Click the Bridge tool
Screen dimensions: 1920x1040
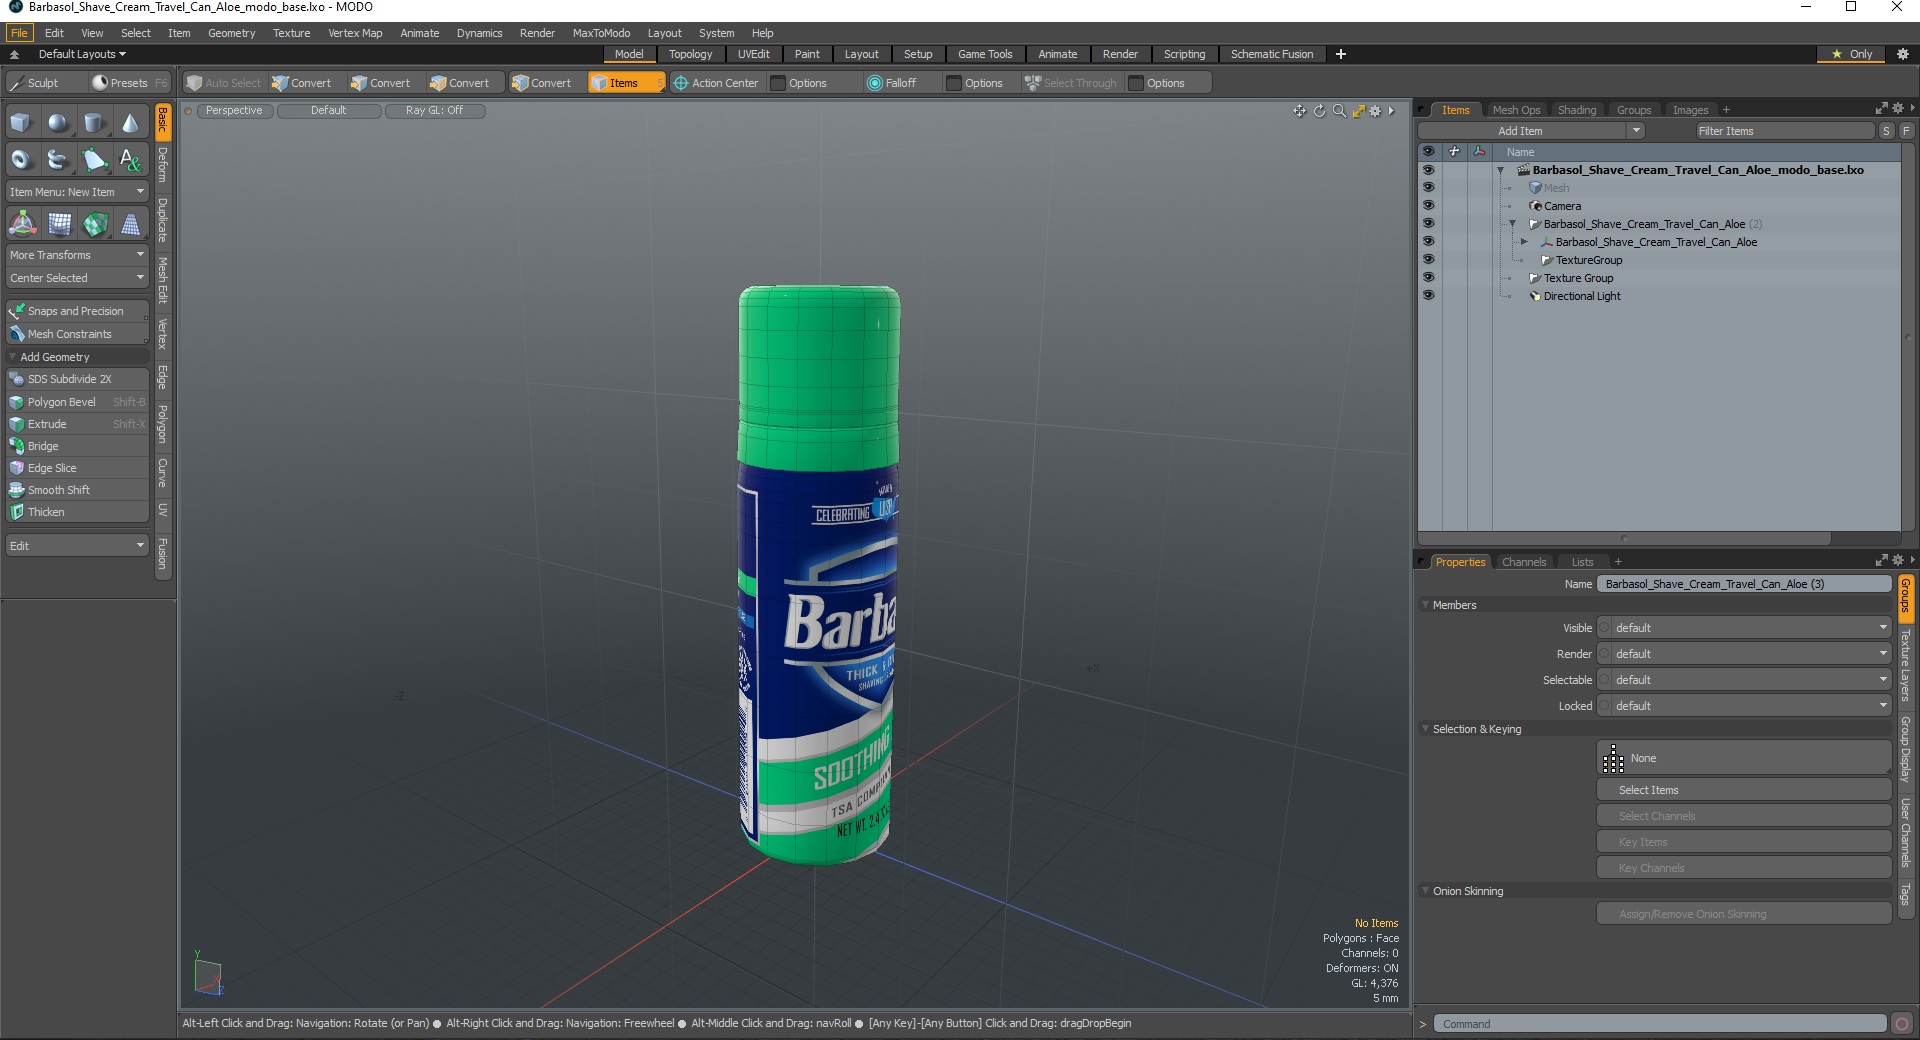tap(77, 446)
